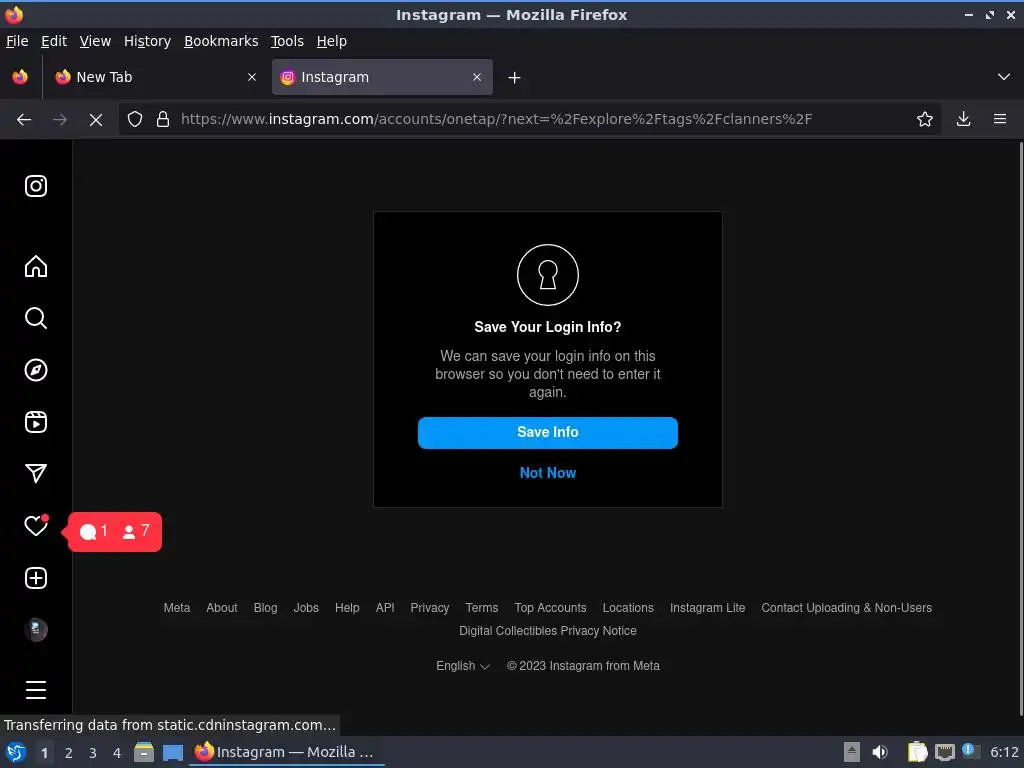Click the Instagram URL in the address bar
Image resolution: width=1024 pixels, height=768 pixels.
click(496, 119)
